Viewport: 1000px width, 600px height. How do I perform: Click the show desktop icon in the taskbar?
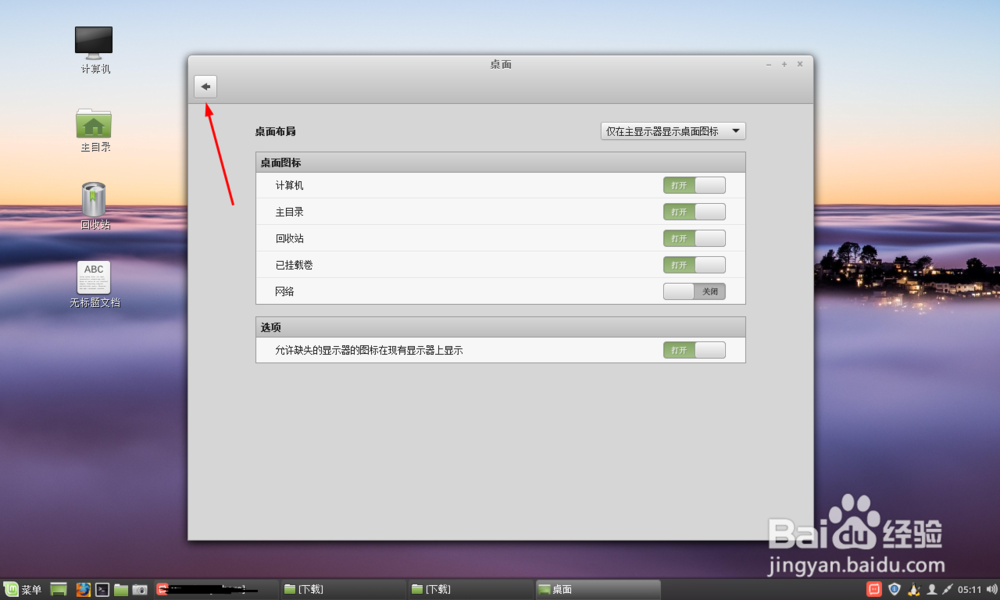click(57, 589)
